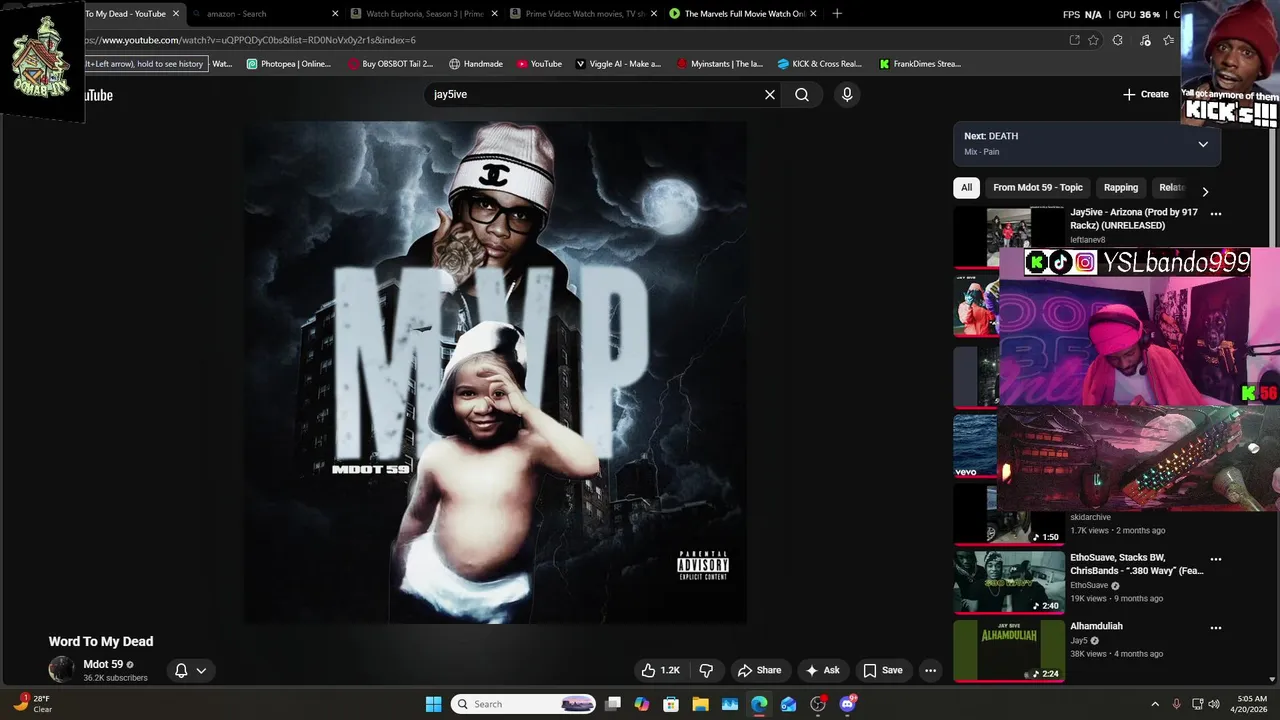Show hidden system tray icons chevron
Screen dimensions: 1280x720
click(1155, 704)
